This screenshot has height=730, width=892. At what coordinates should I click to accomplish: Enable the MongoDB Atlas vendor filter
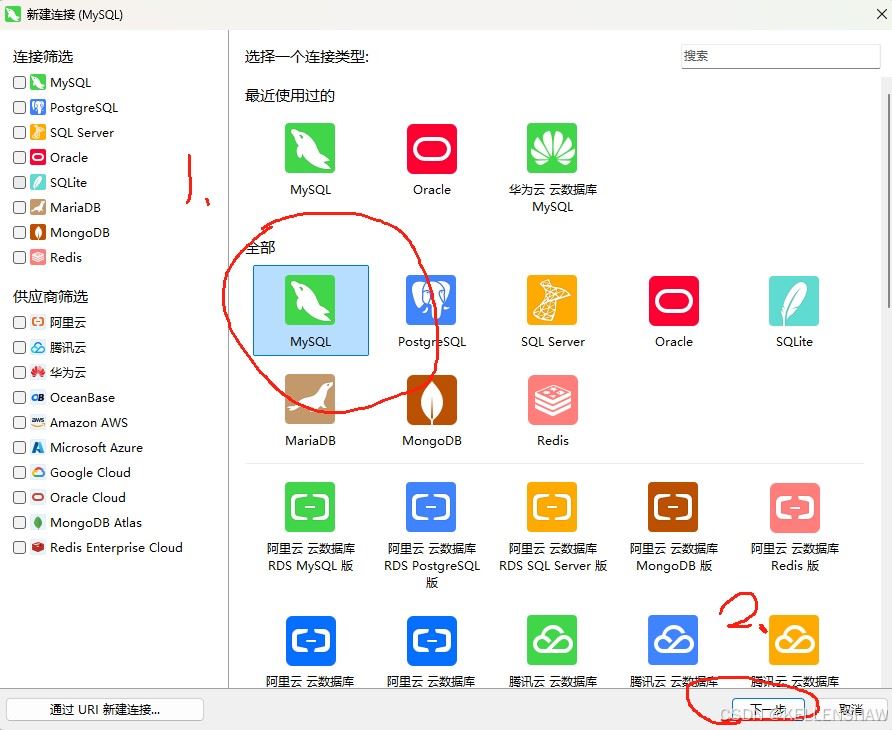click(x=19, y=523)
